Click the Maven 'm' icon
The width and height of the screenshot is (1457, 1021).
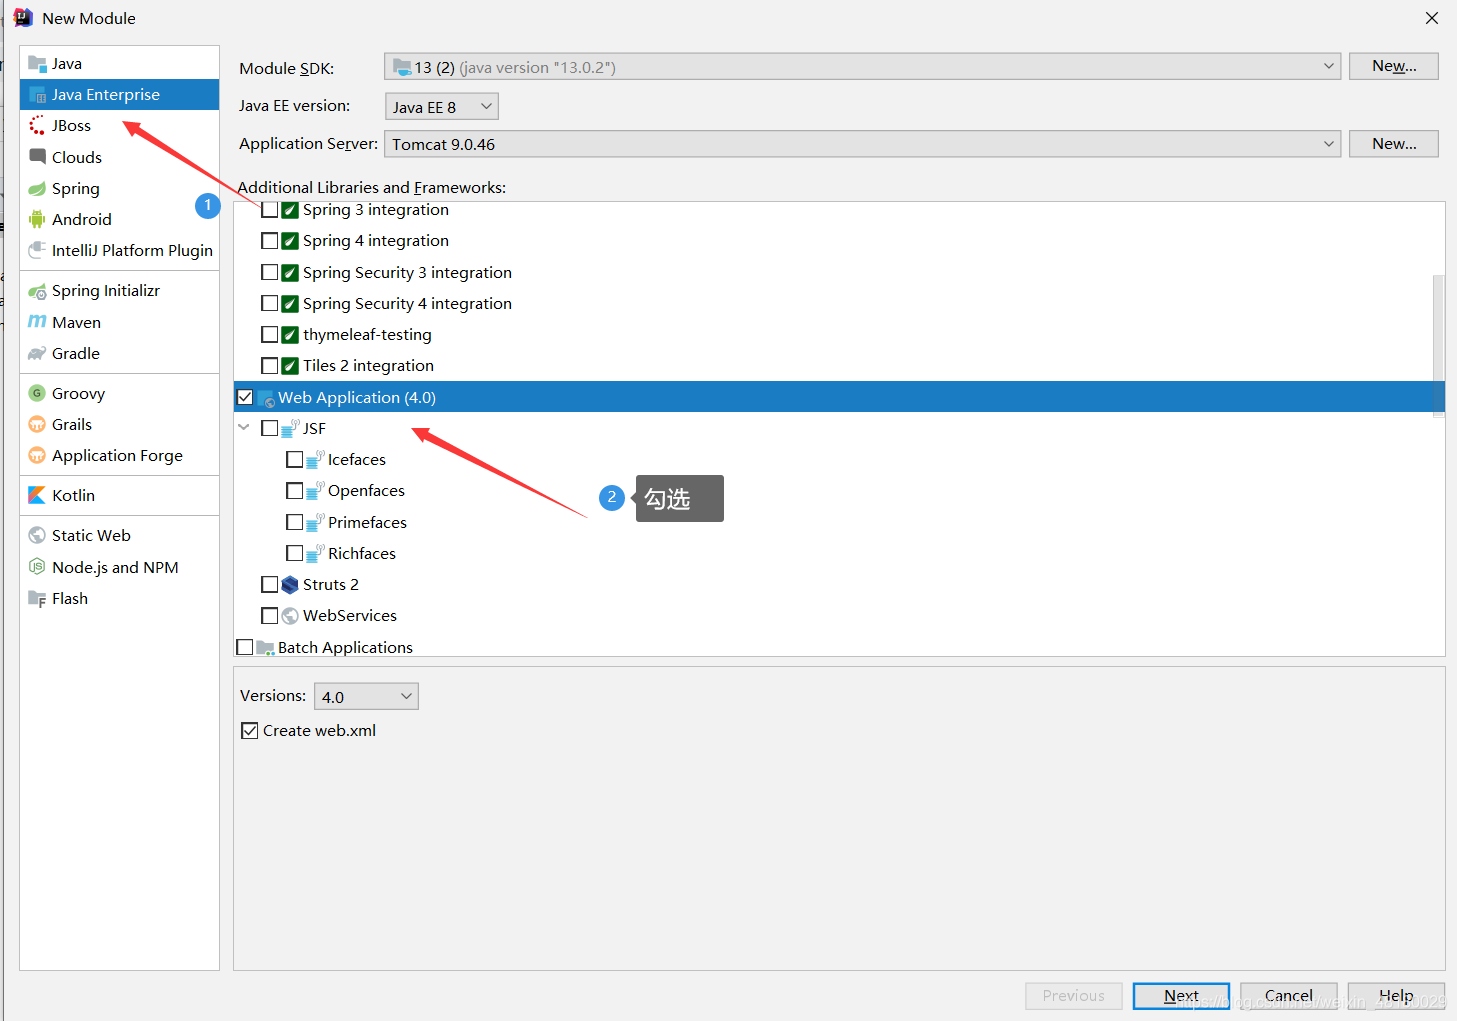(37, 322)
